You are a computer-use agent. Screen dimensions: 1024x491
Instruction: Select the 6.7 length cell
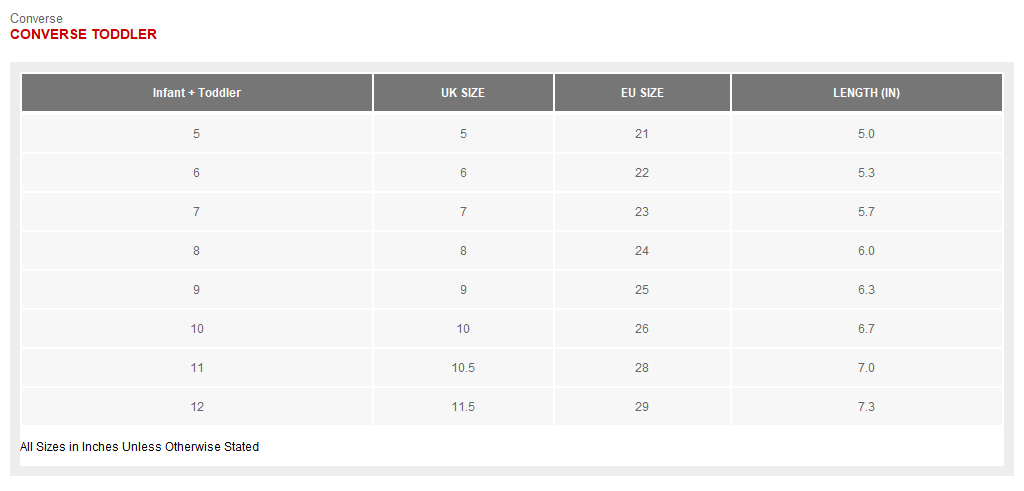pyautogui.click(x=866, y=329)
